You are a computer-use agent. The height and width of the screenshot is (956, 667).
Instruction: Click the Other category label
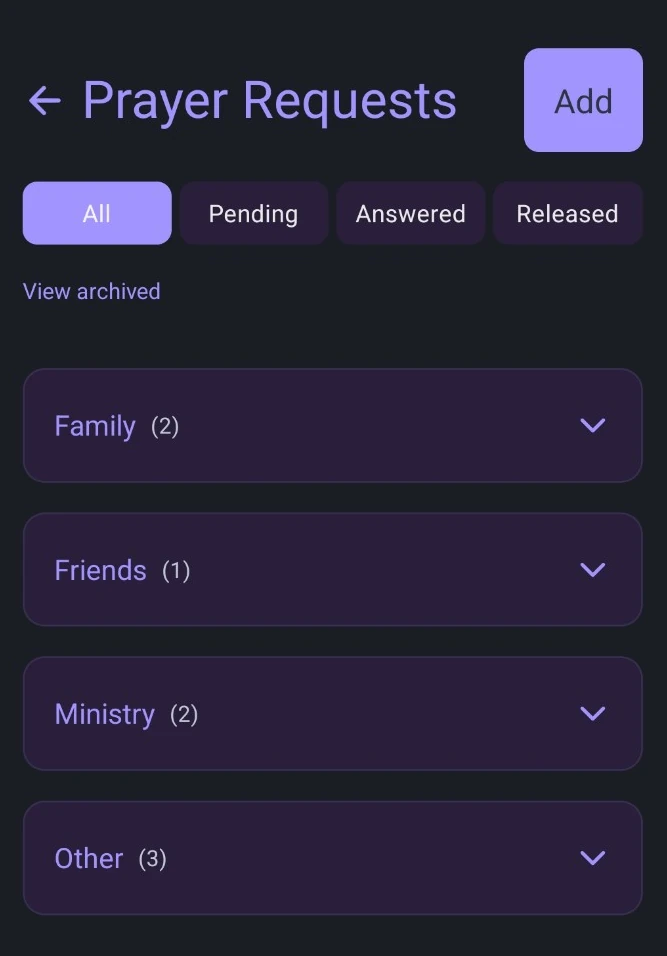[89, 858]
